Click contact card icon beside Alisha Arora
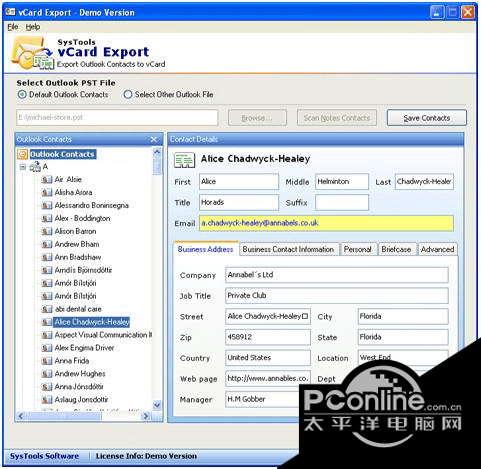Screen dimensions: 481x469 pos(47,193)
